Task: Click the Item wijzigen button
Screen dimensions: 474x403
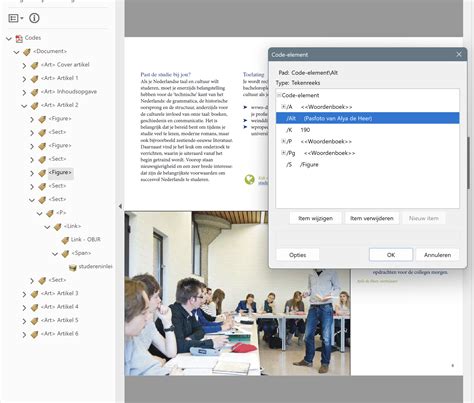Action: 315,218
